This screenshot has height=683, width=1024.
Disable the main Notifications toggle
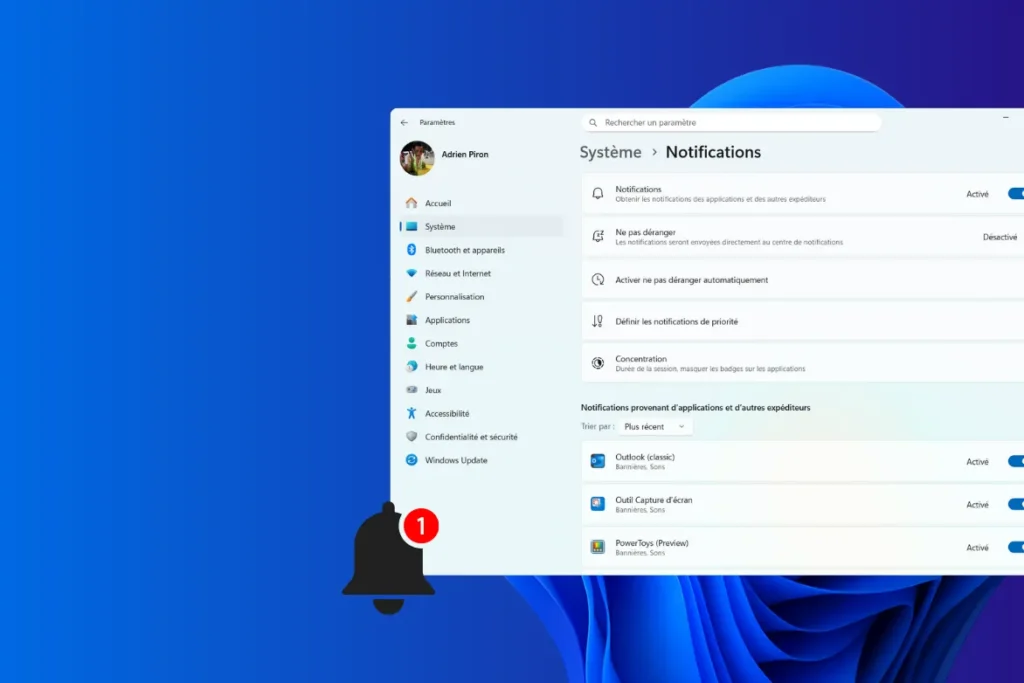tap(1016, 193)
